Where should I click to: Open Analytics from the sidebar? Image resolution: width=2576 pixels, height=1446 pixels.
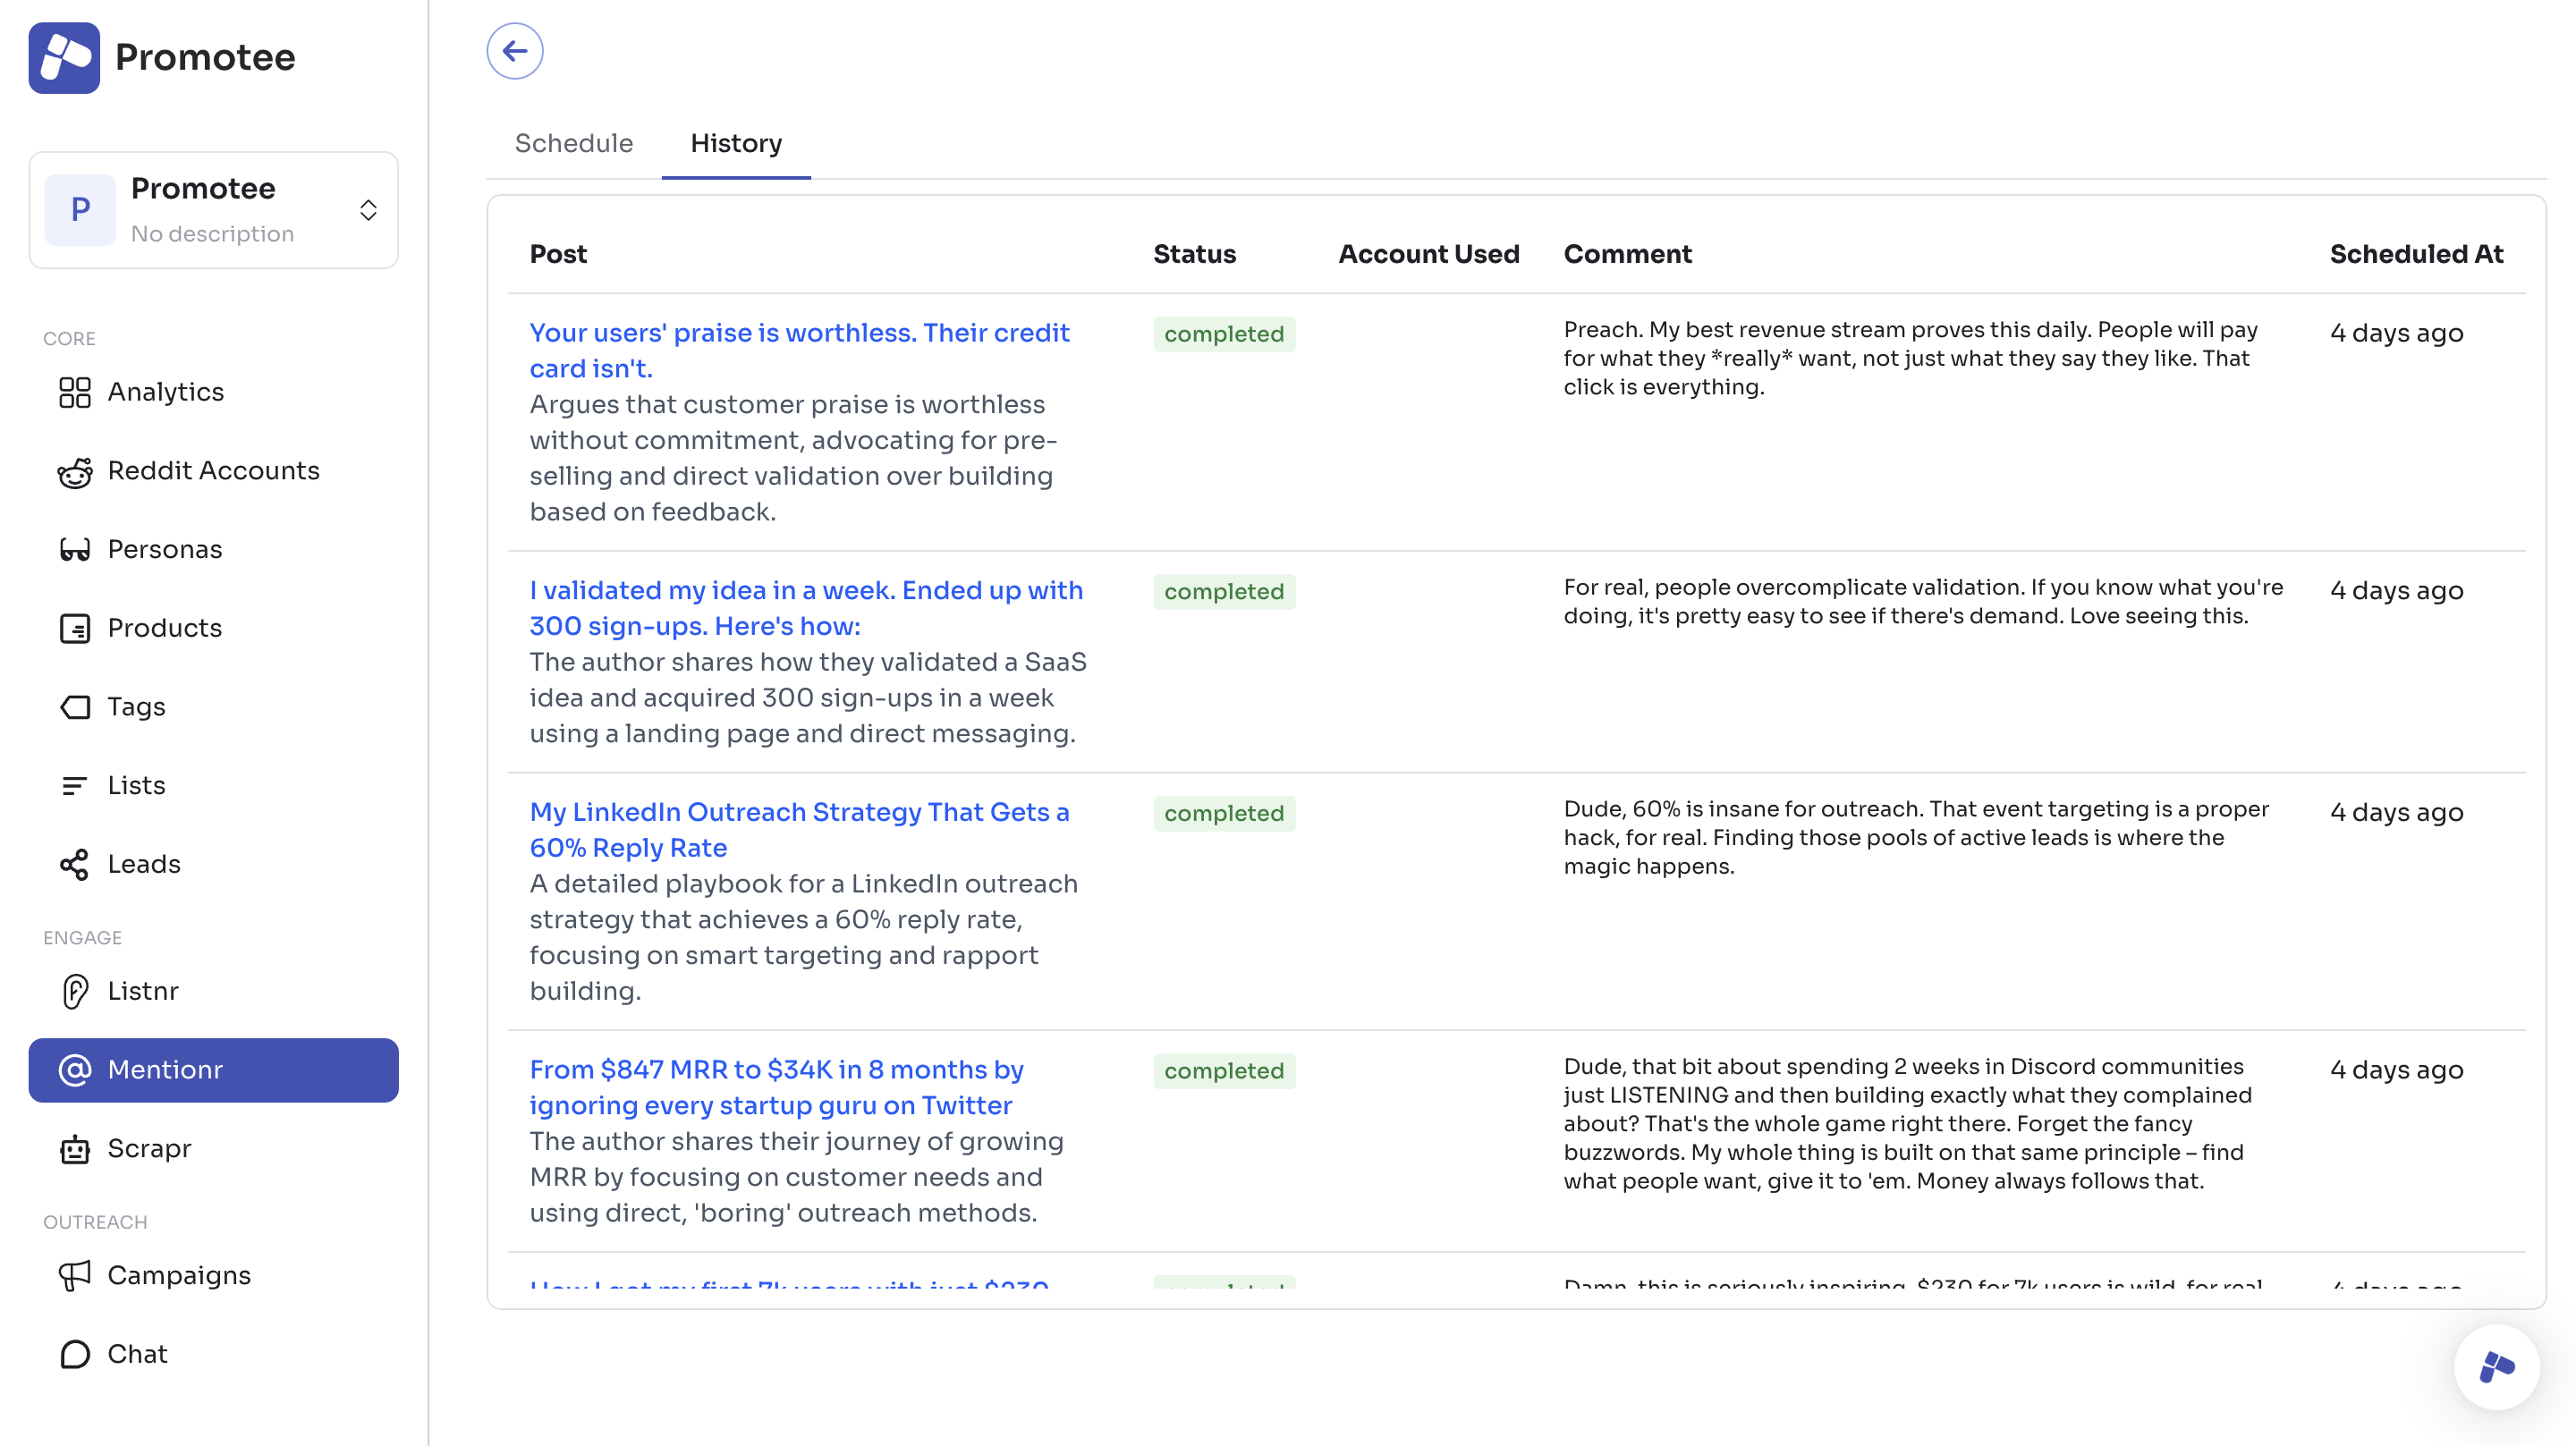click(x=165, y=392)
